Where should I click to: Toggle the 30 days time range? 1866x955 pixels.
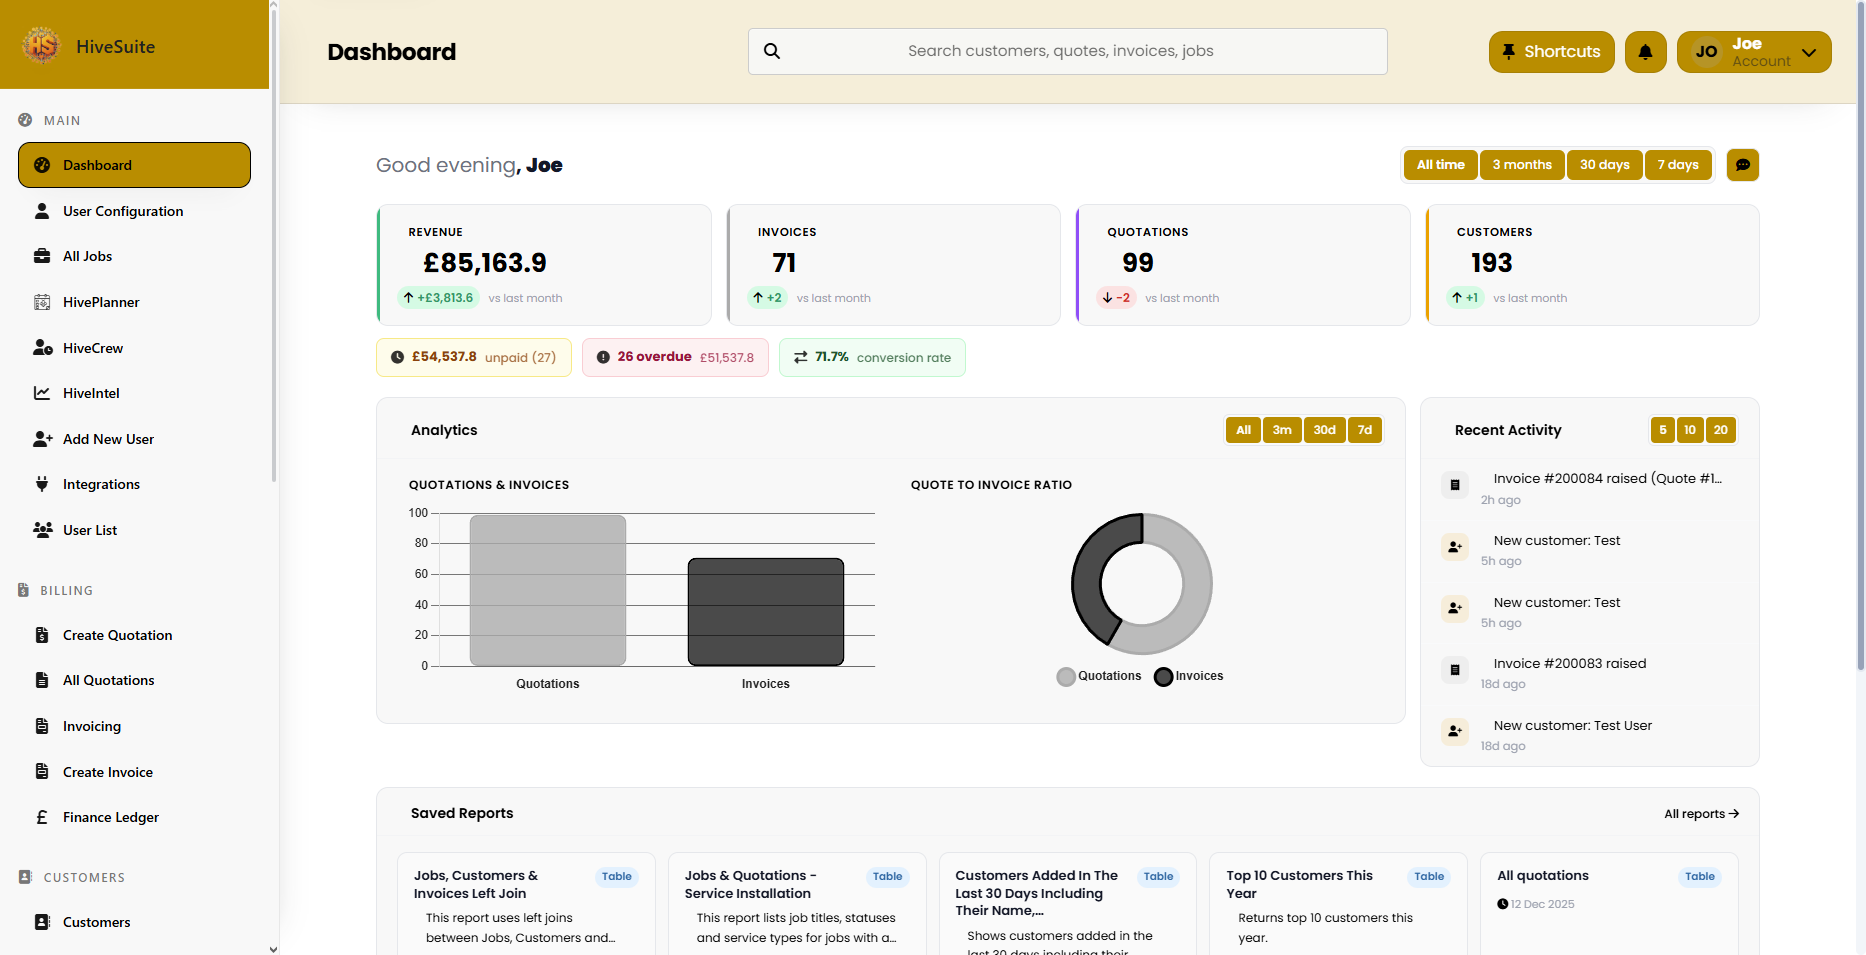[1604, 164]
